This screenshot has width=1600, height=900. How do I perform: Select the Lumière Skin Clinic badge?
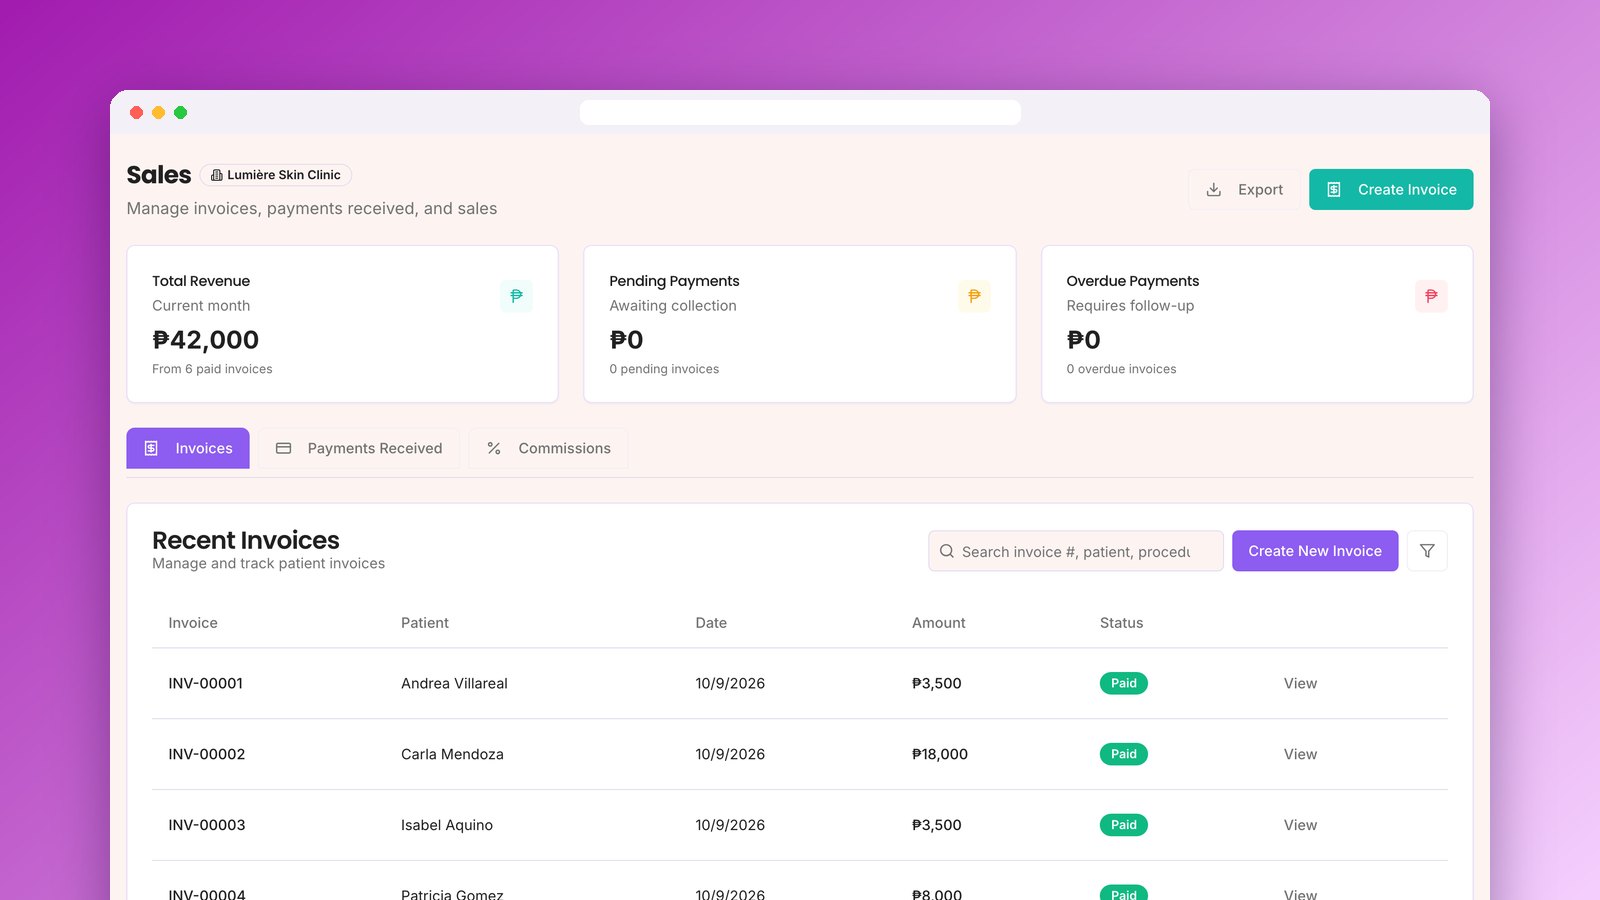tap(276, 175)
